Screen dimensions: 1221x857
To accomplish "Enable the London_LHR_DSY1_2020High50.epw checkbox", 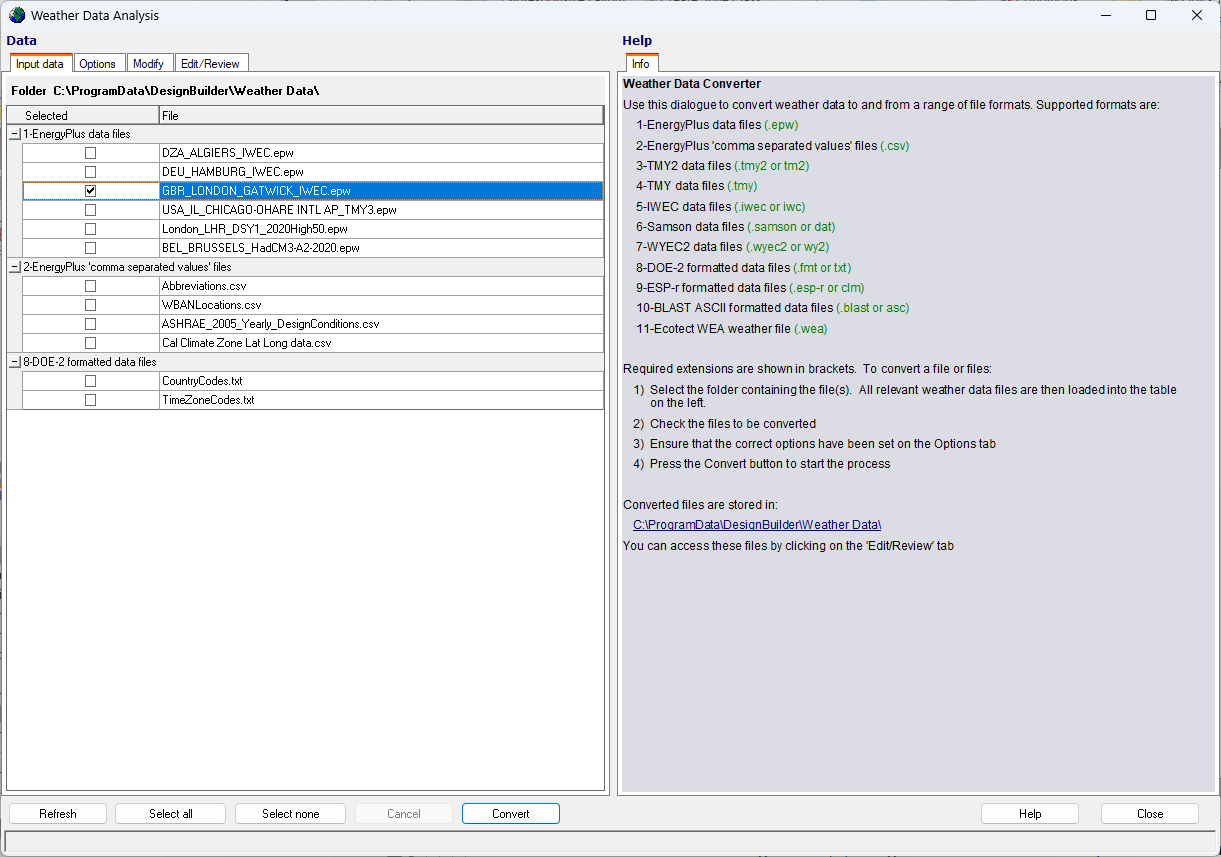I will pyautogui.click(x=91, y=229).
